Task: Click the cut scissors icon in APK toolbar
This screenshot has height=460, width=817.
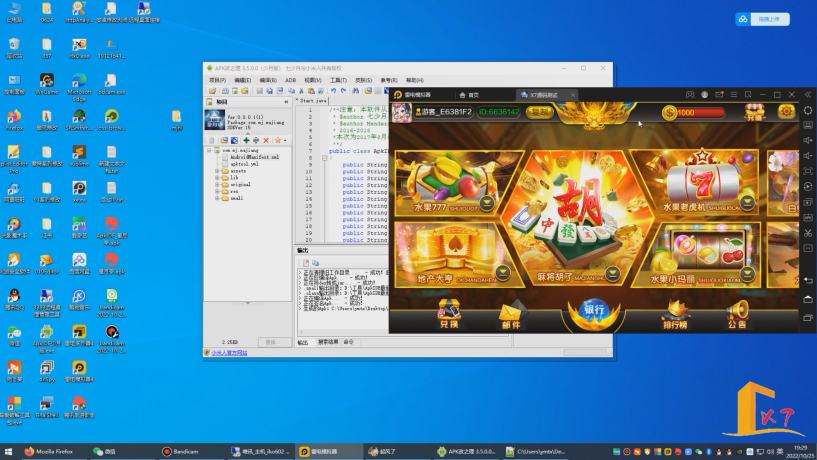Action: (301, 91)
